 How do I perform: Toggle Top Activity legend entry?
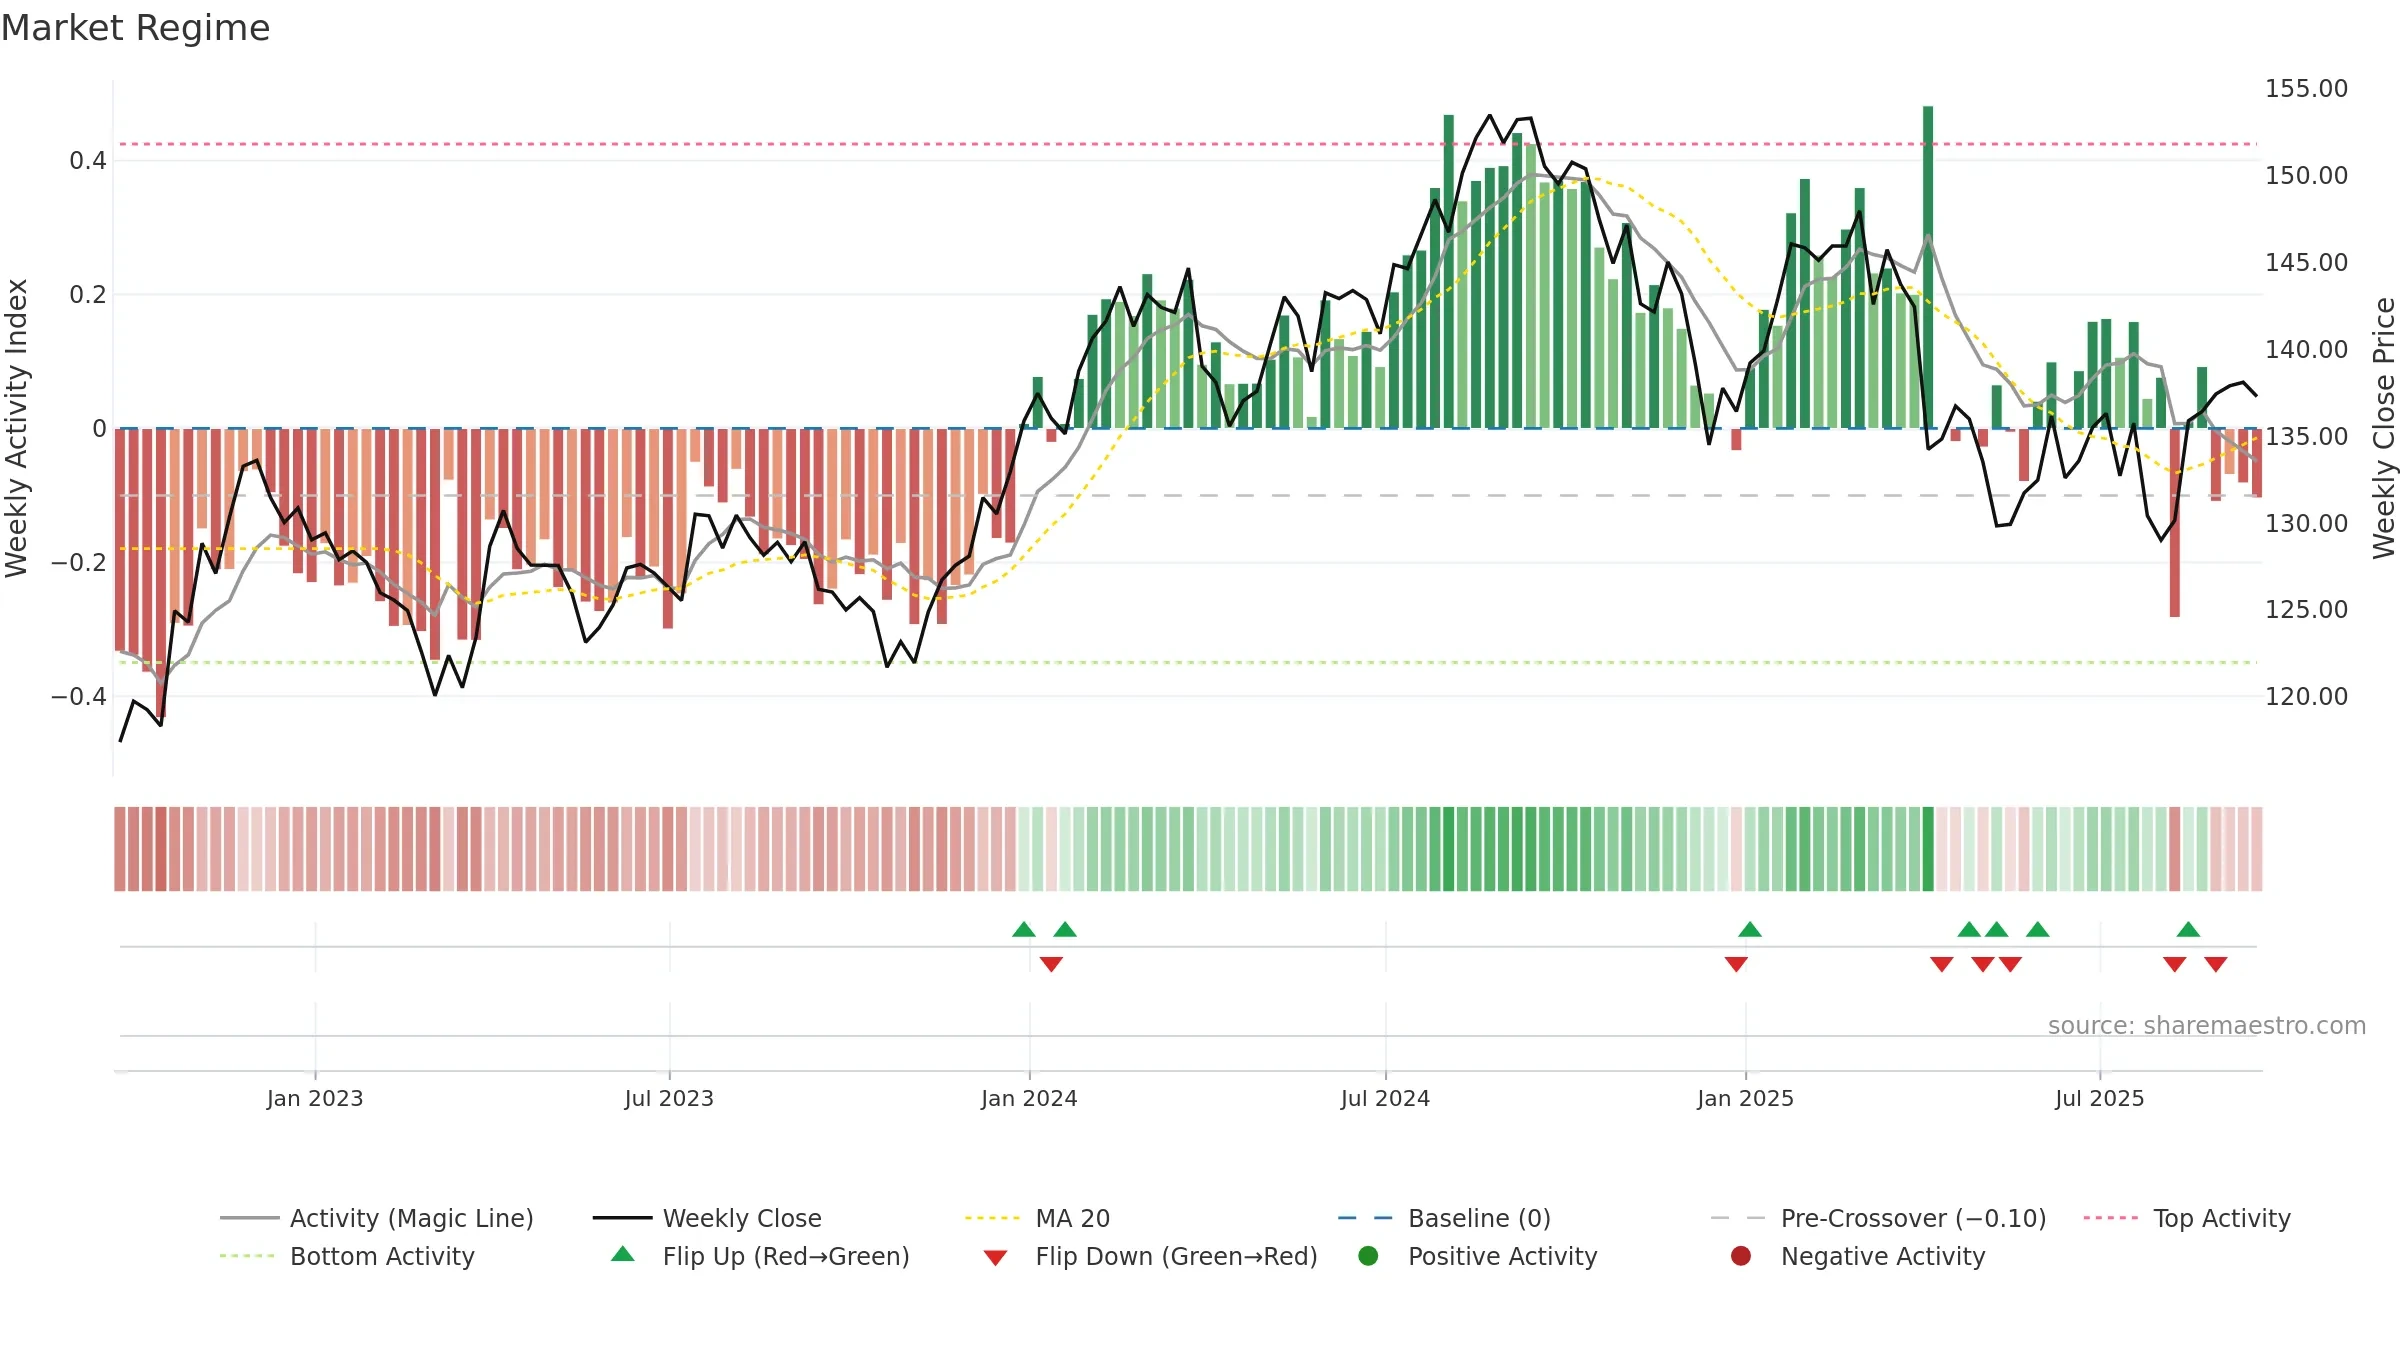point(2187,1218)
